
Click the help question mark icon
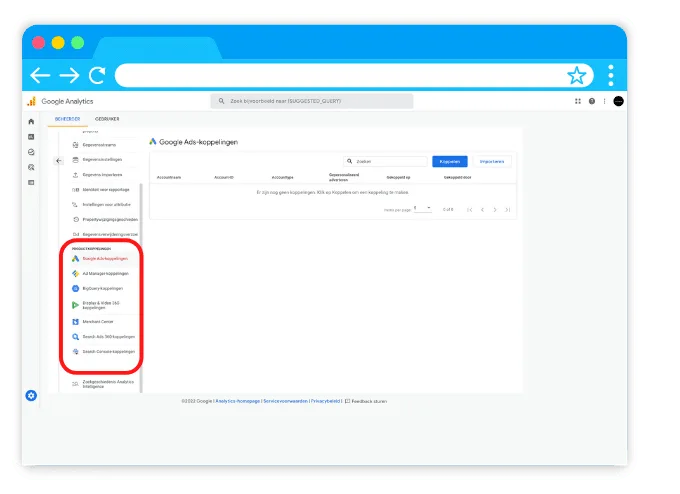591,101
